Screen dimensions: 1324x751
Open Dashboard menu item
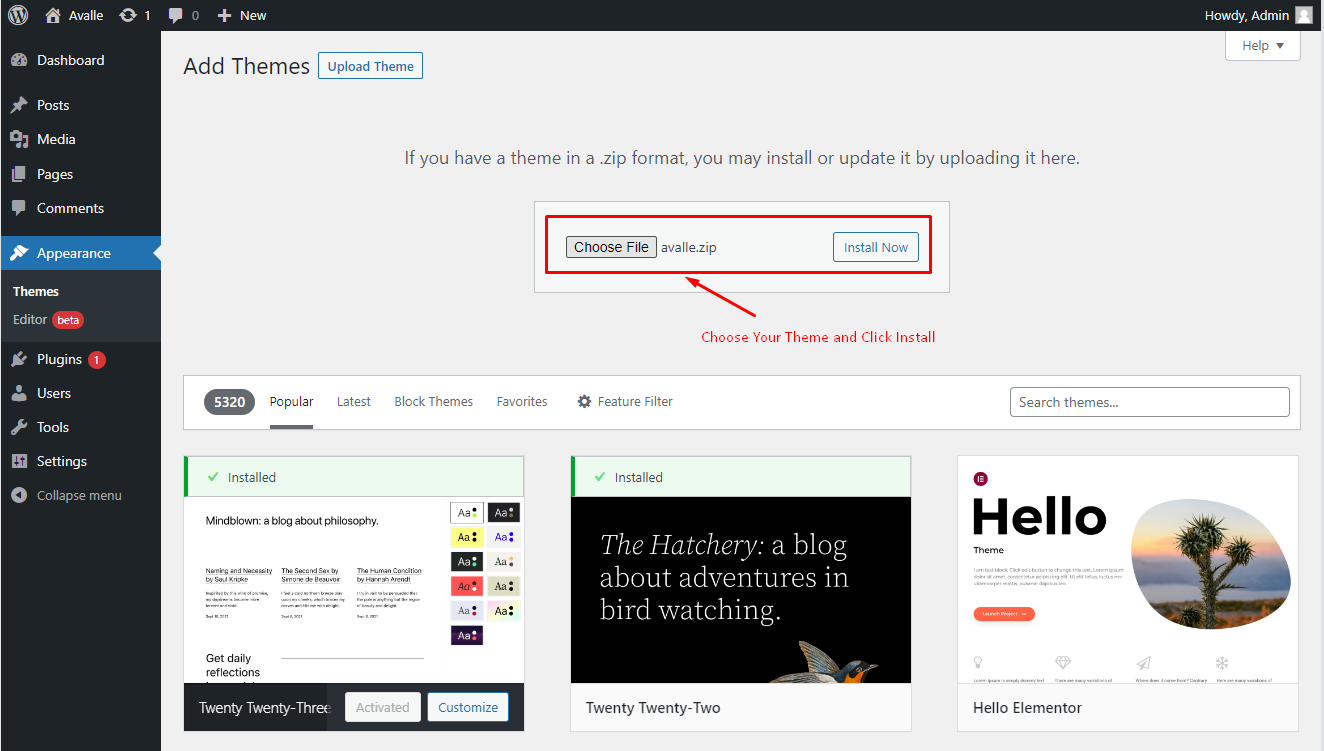click(80, 60)
